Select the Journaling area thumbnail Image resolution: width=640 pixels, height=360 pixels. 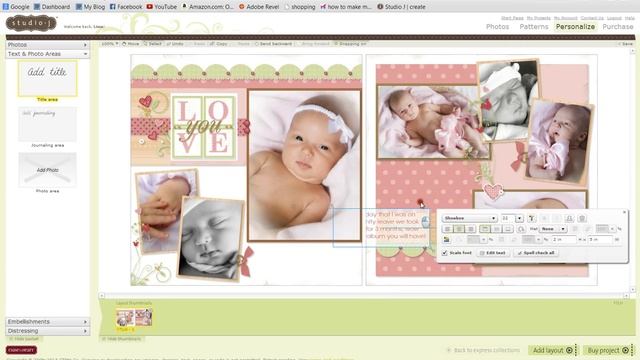click(x=47, y=124)
